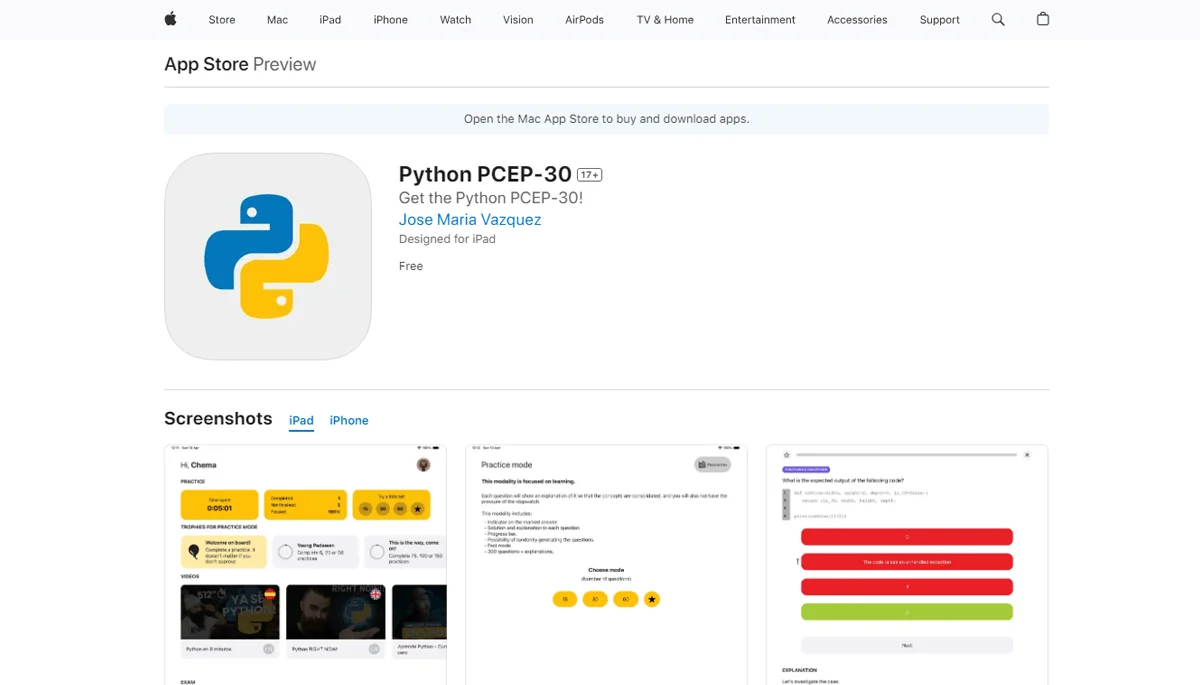This screenshot has width=1200, height=685.
Task: Click the App Store heading link
Action: coord(206,64)
